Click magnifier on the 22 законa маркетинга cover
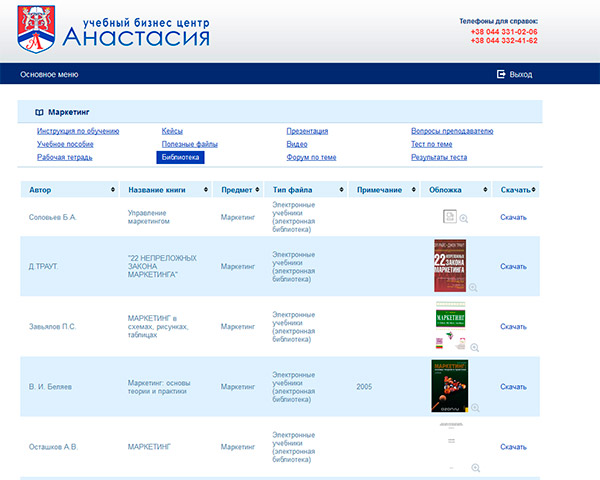 [473, 287]
